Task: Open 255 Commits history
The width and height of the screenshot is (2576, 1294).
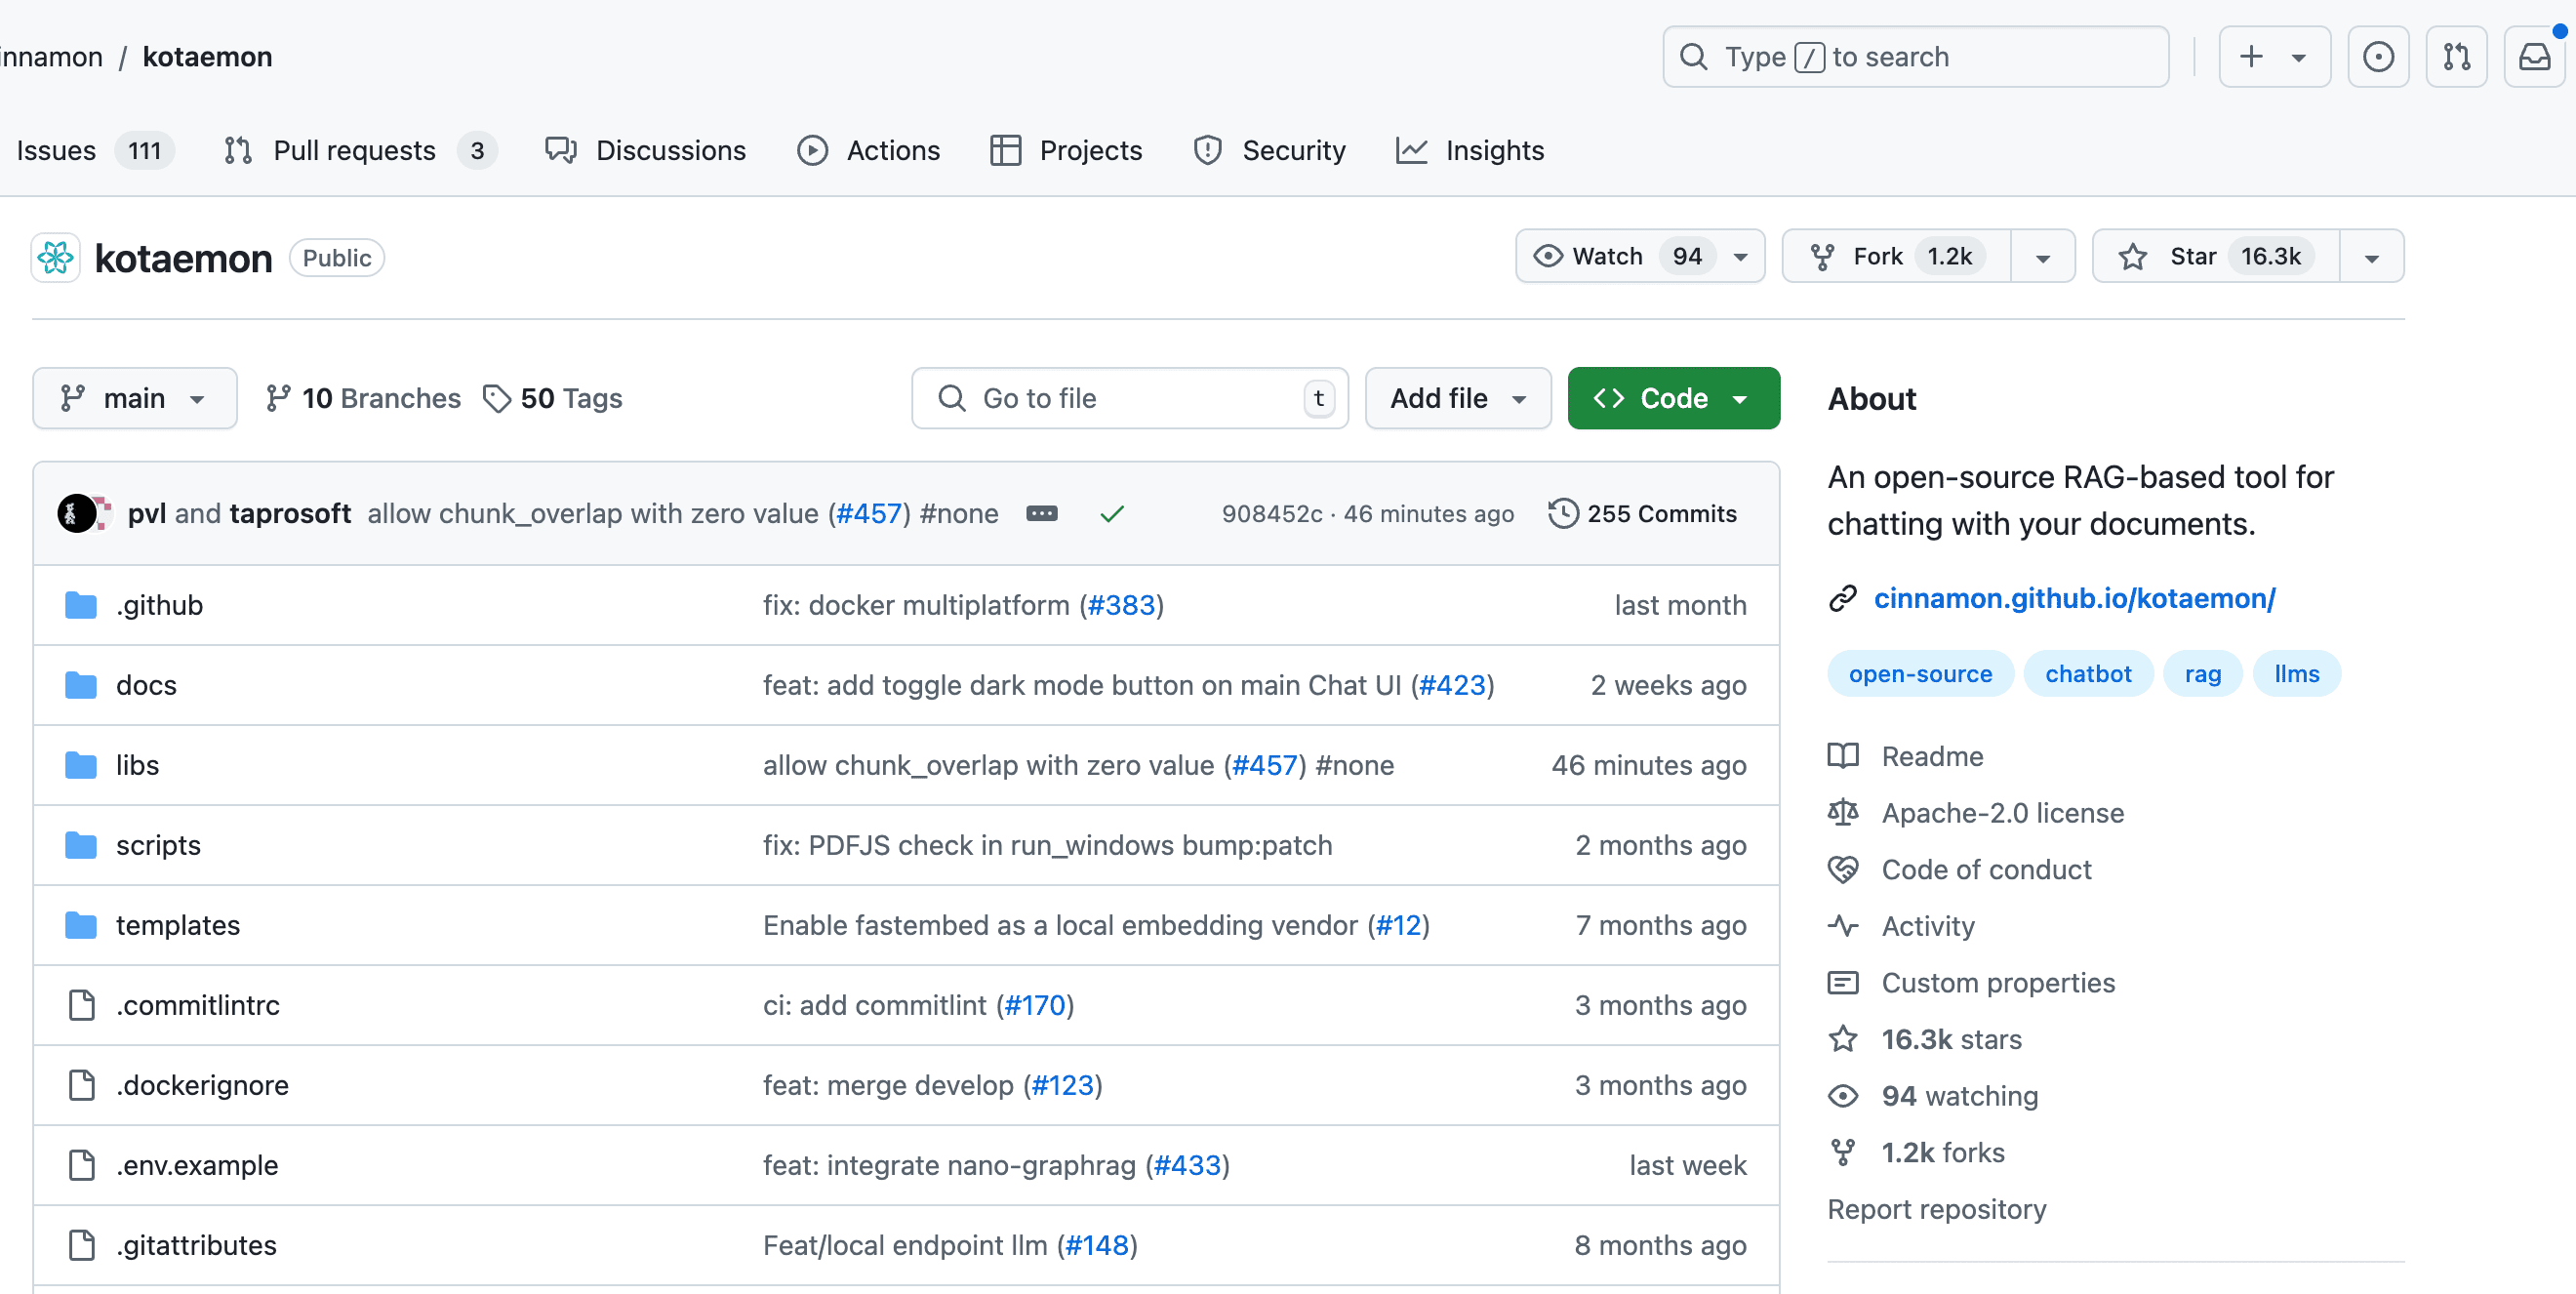Action: [1642, 513]
